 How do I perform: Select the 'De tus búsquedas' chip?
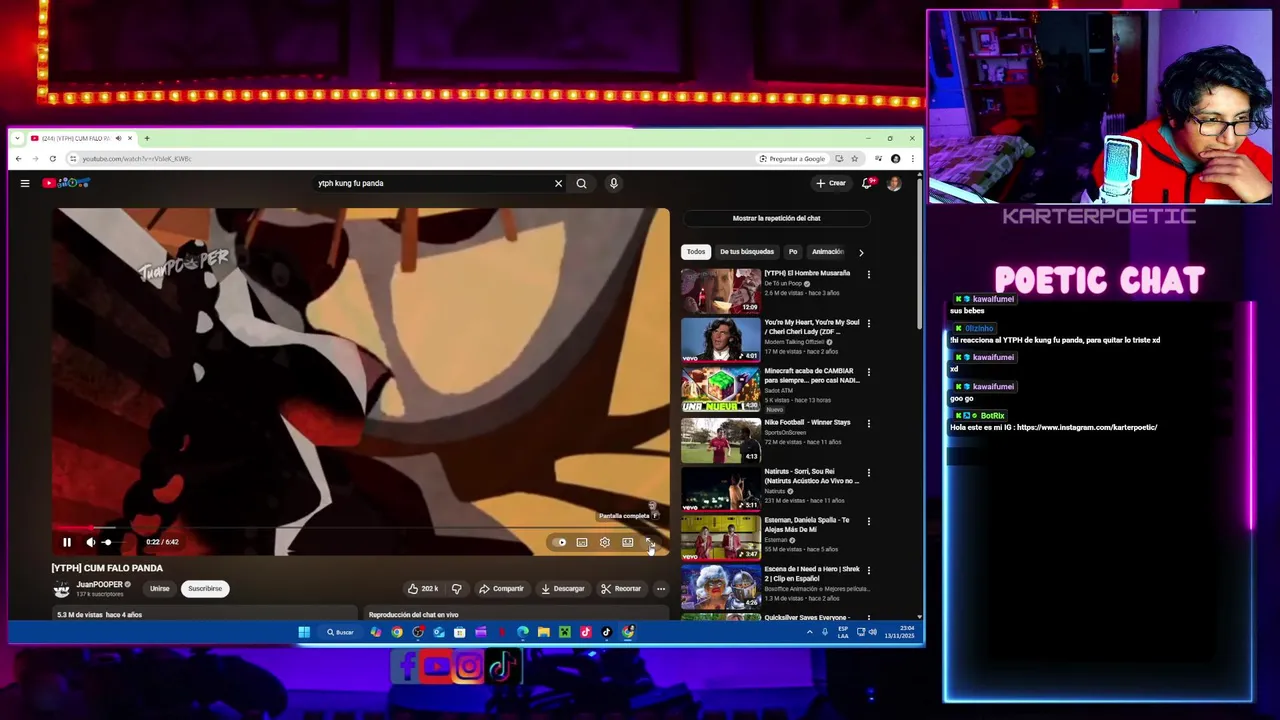[747, 252]
